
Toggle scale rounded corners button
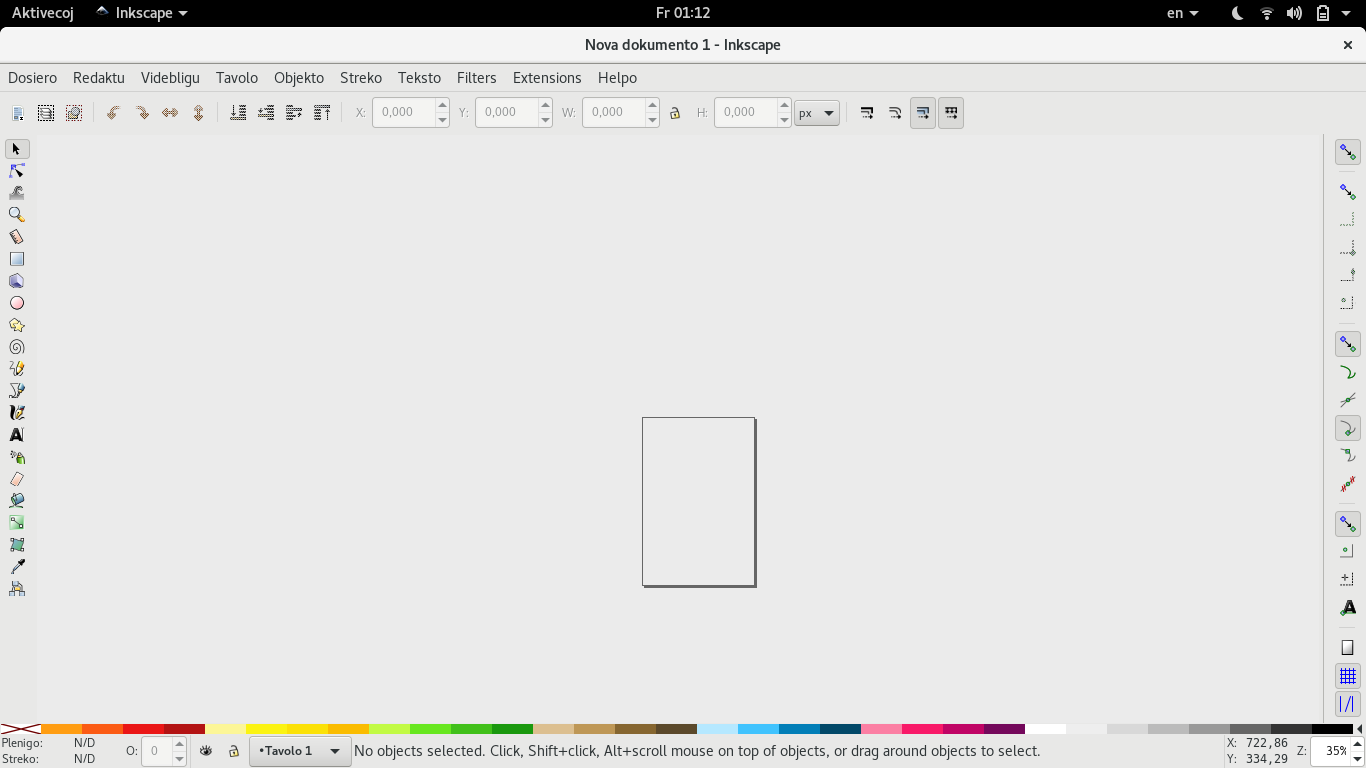click(x=895, y=113)
